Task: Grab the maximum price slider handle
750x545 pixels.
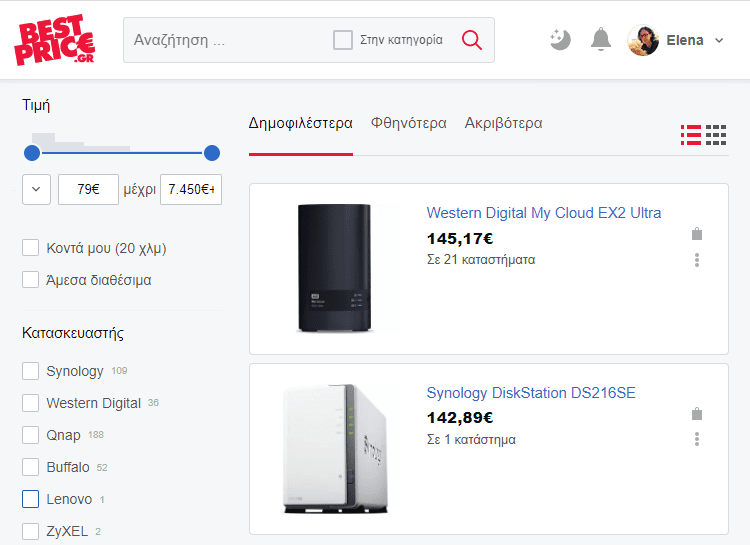Action: [x=212, y=153]
